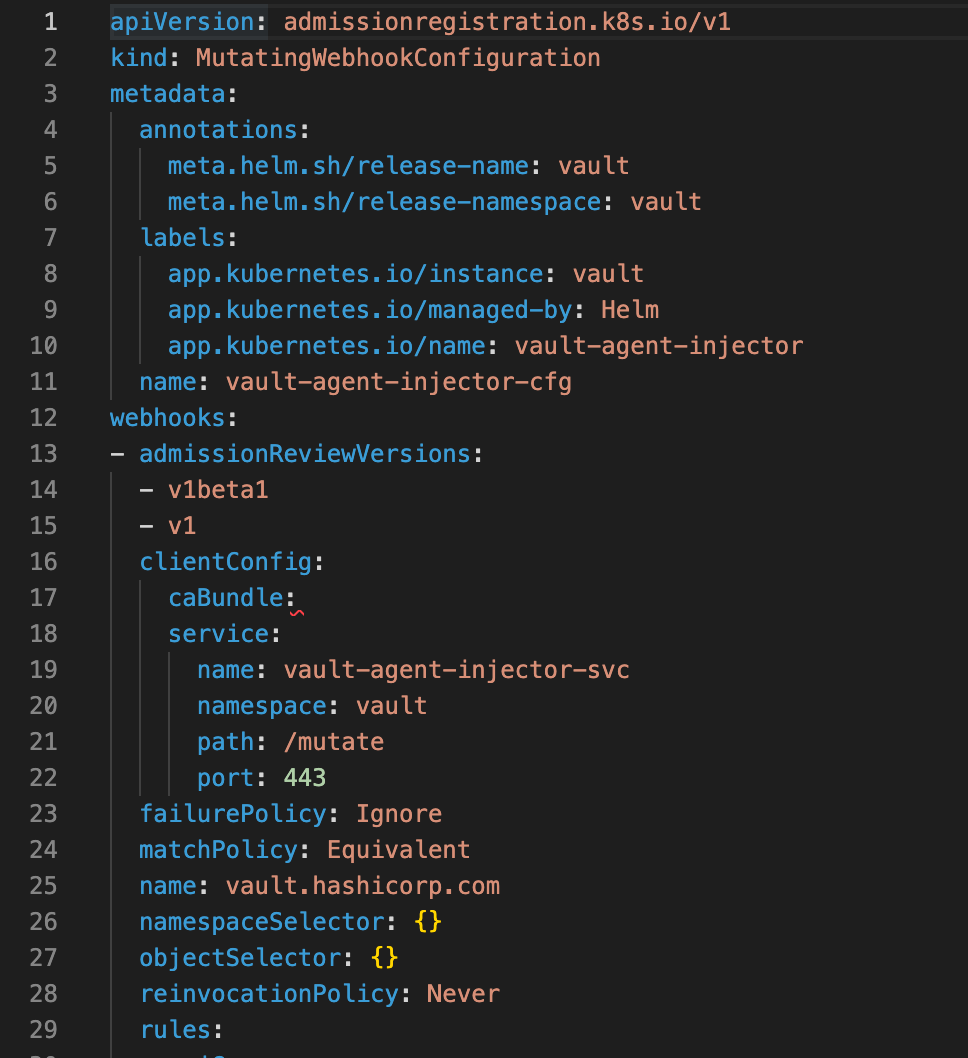The height and width of the screenshot is (1058, 968).
Task: Click the /mutate path value
Action: coord(334,742)
